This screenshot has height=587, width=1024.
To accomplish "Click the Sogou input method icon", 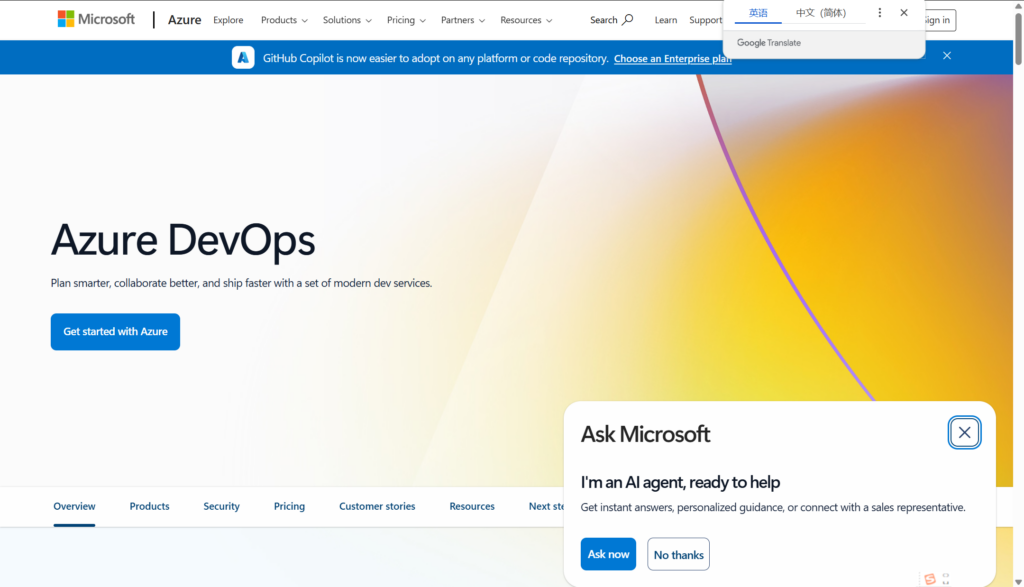I will pos(930,579).
